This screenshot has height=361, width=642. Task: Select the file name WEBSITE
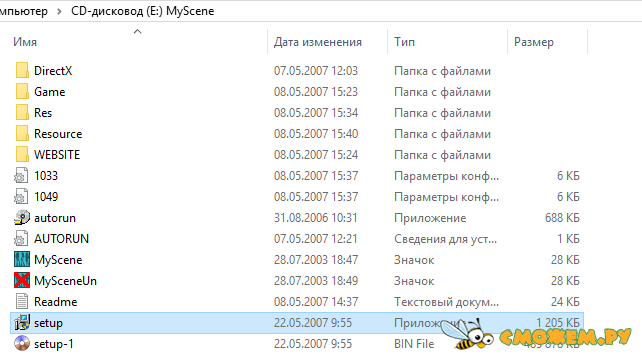pyautogui.click(x=57, y=155)
